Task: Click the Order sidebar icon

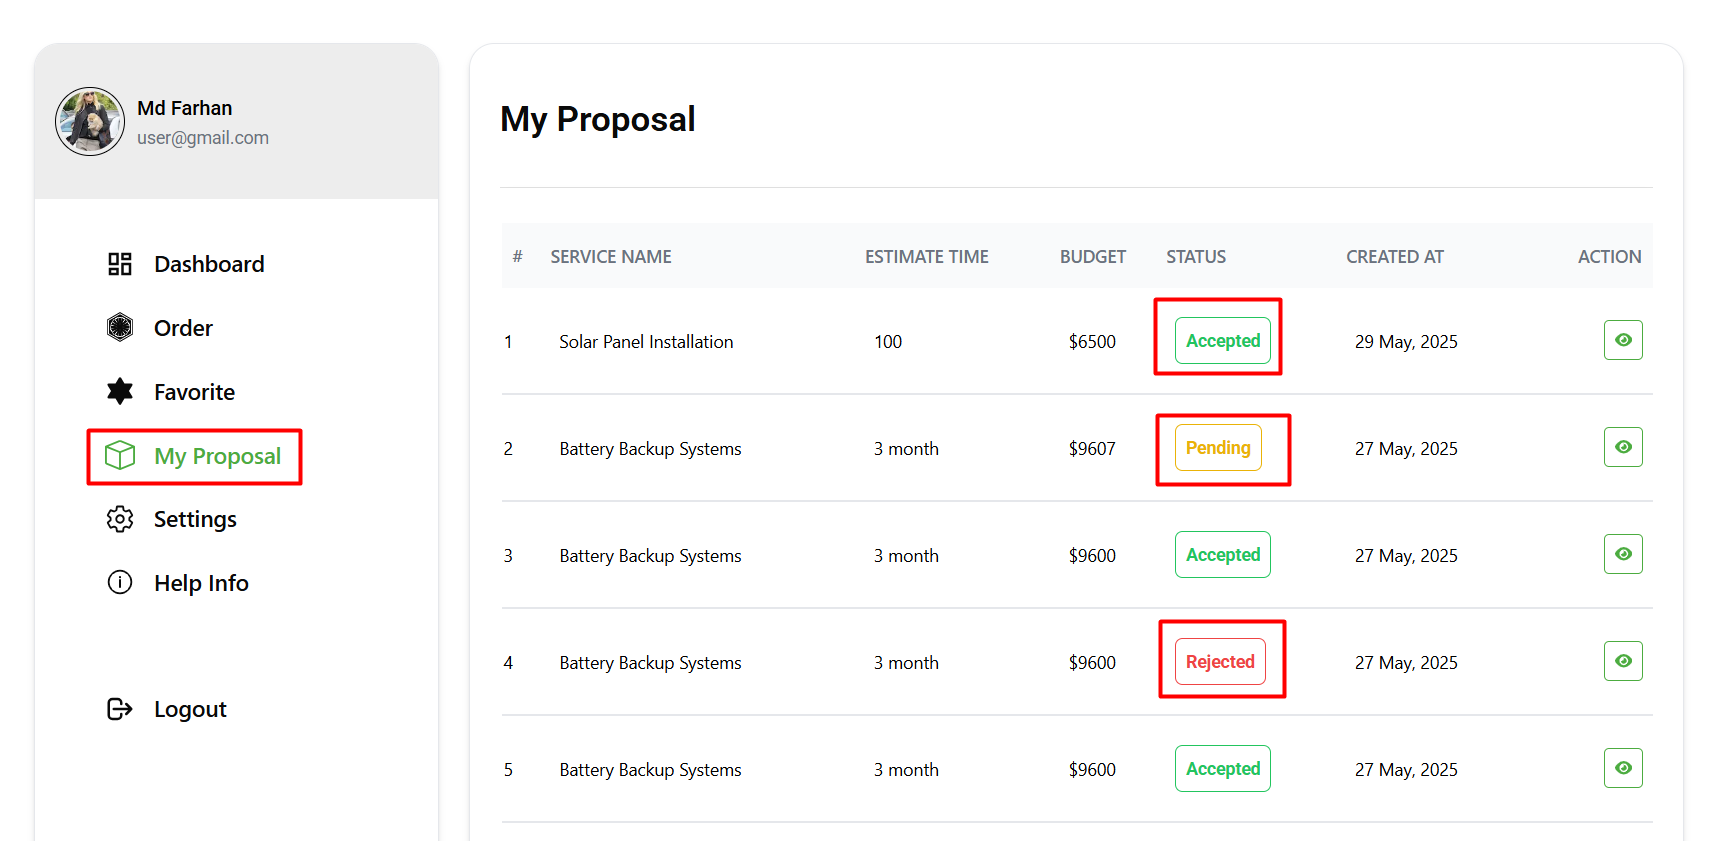Action: [x=120, y=328]
